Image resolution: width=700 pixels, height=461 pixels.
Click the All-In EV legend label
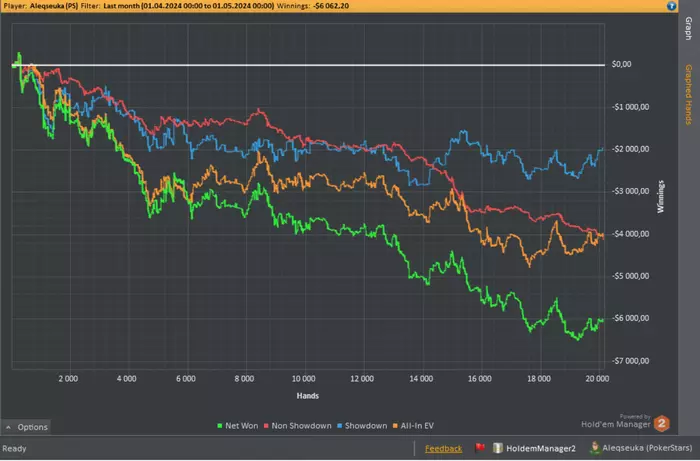tap(417, 426)
